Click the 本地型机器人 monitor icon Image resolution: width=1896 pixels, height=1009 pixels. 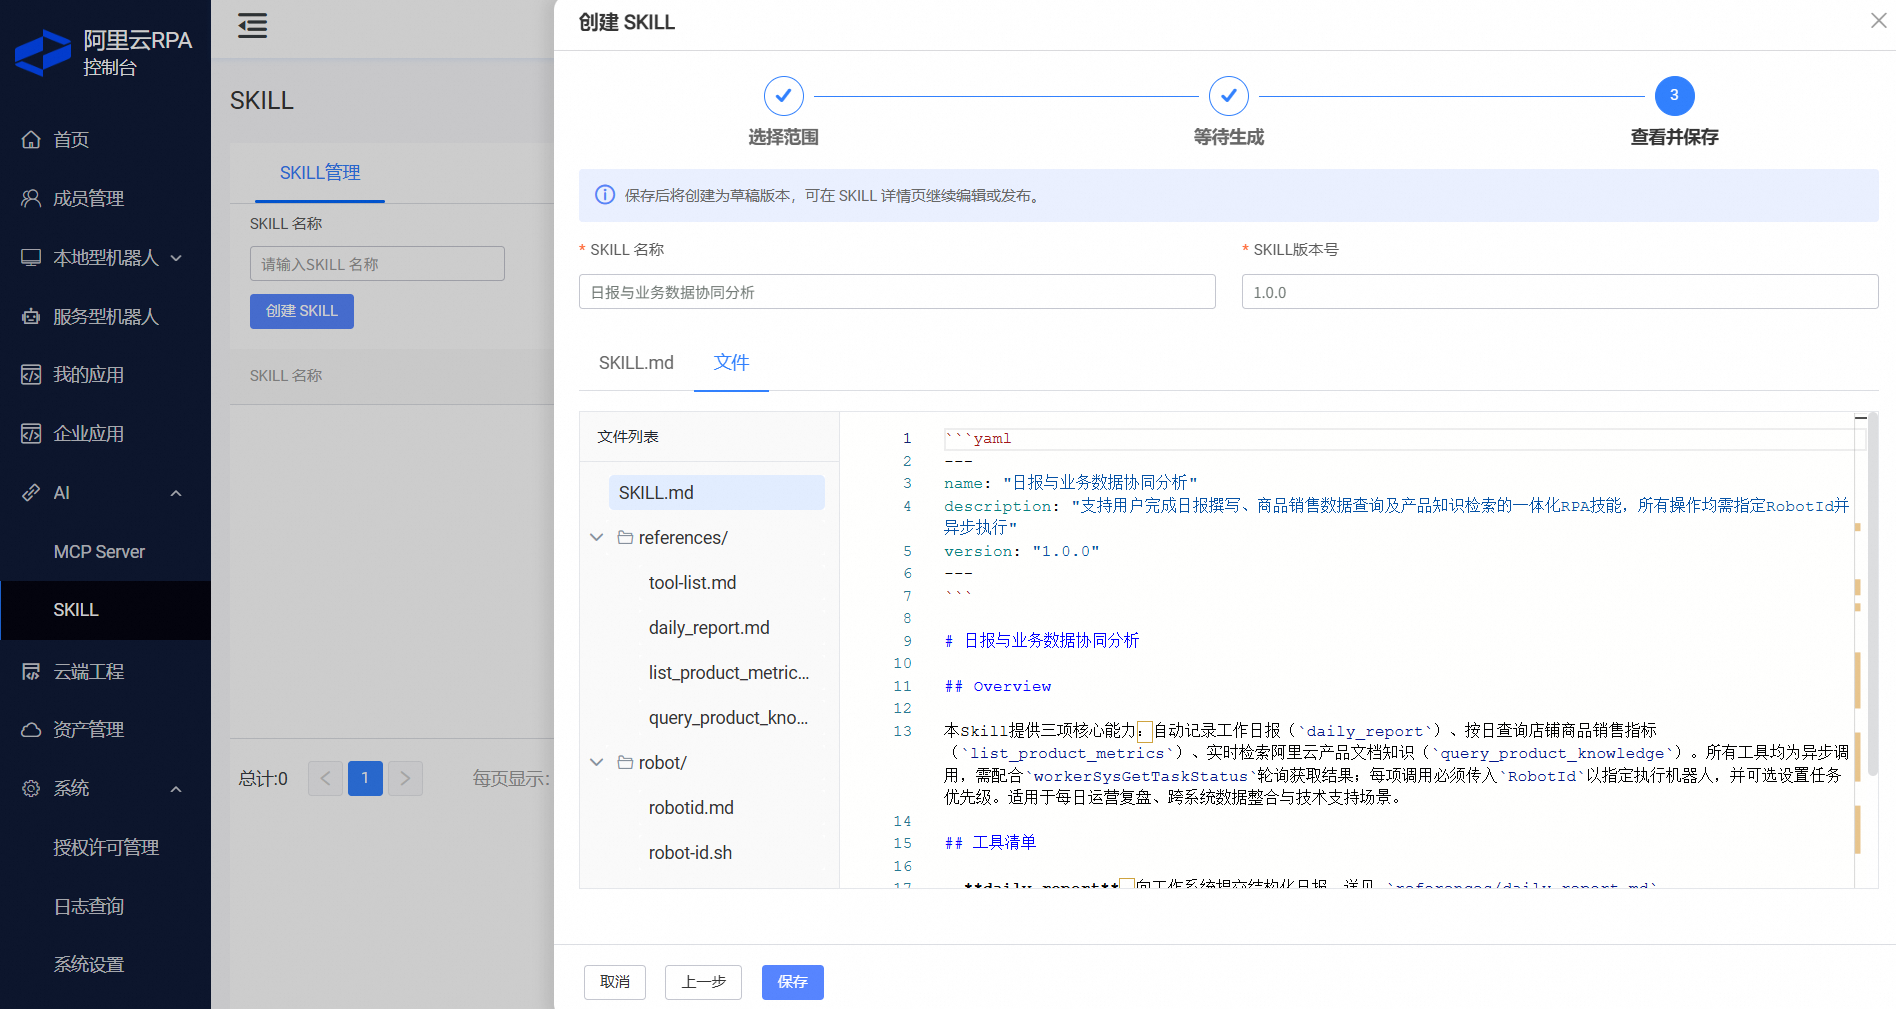coord(31,258)
